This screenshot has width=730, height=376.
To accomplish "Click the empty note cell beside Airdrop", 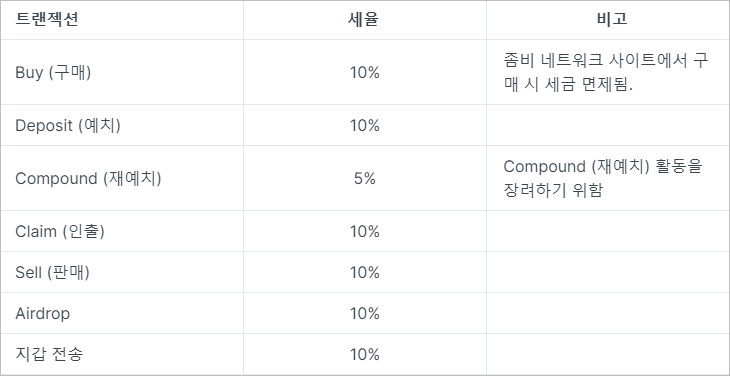I will [x=608, y=313].
